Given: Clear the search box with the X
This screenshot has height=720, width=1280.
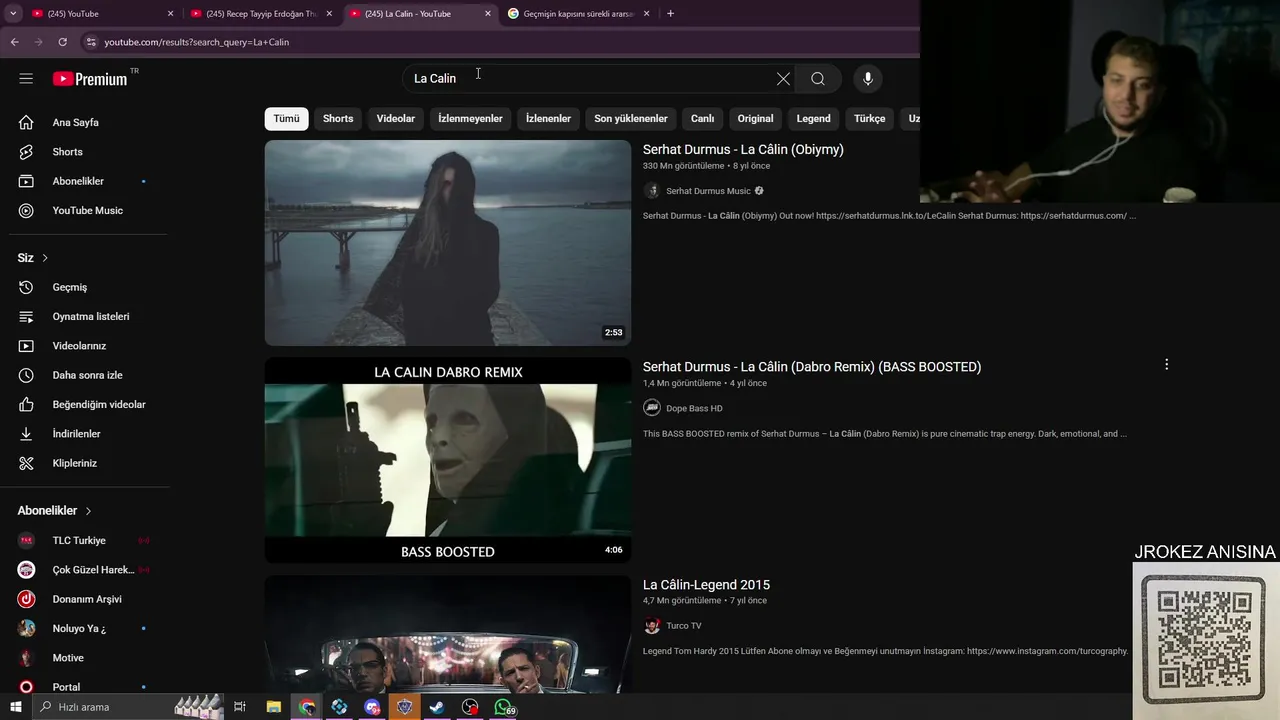Looking at the screenshot, I should pyautogui.click(x=783, y=79).
